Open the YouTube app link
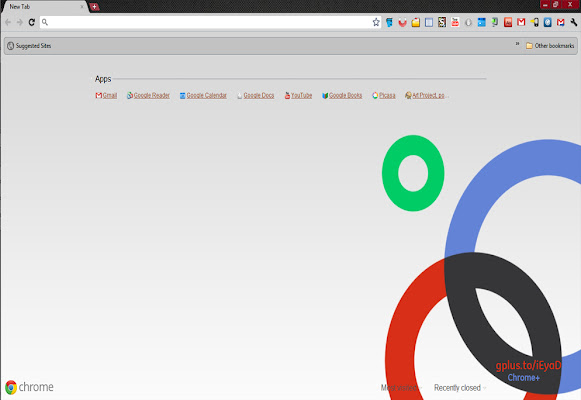Viewport: 581px width, 400px height. click(x=298, y=96)
